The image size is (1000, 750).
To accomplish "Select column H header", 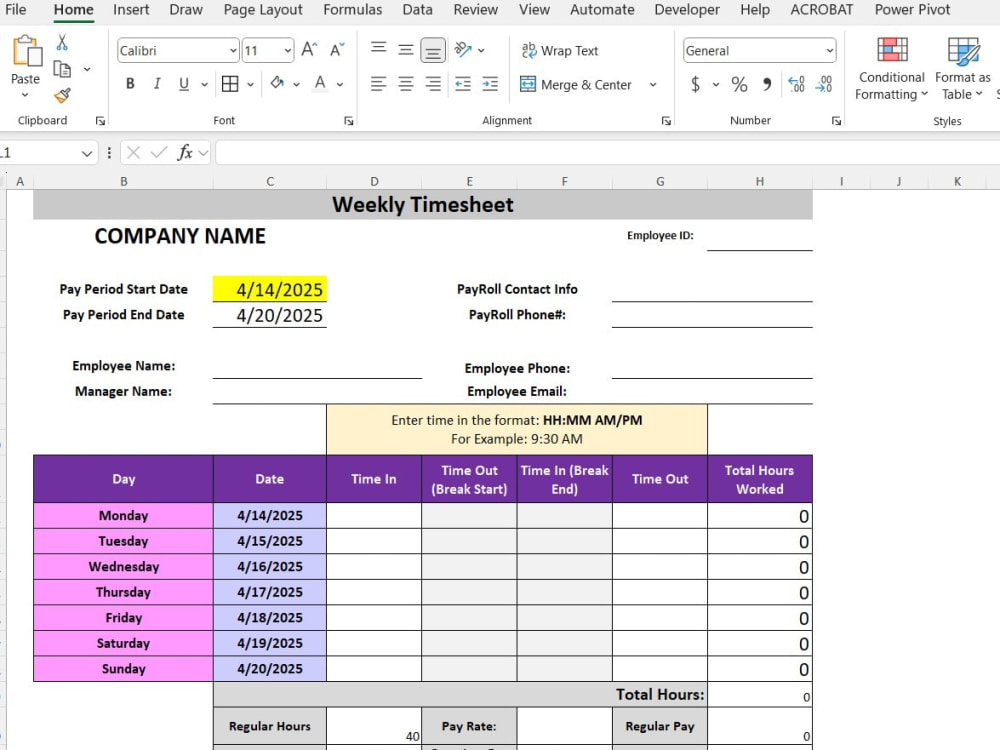I will [760, 182].
